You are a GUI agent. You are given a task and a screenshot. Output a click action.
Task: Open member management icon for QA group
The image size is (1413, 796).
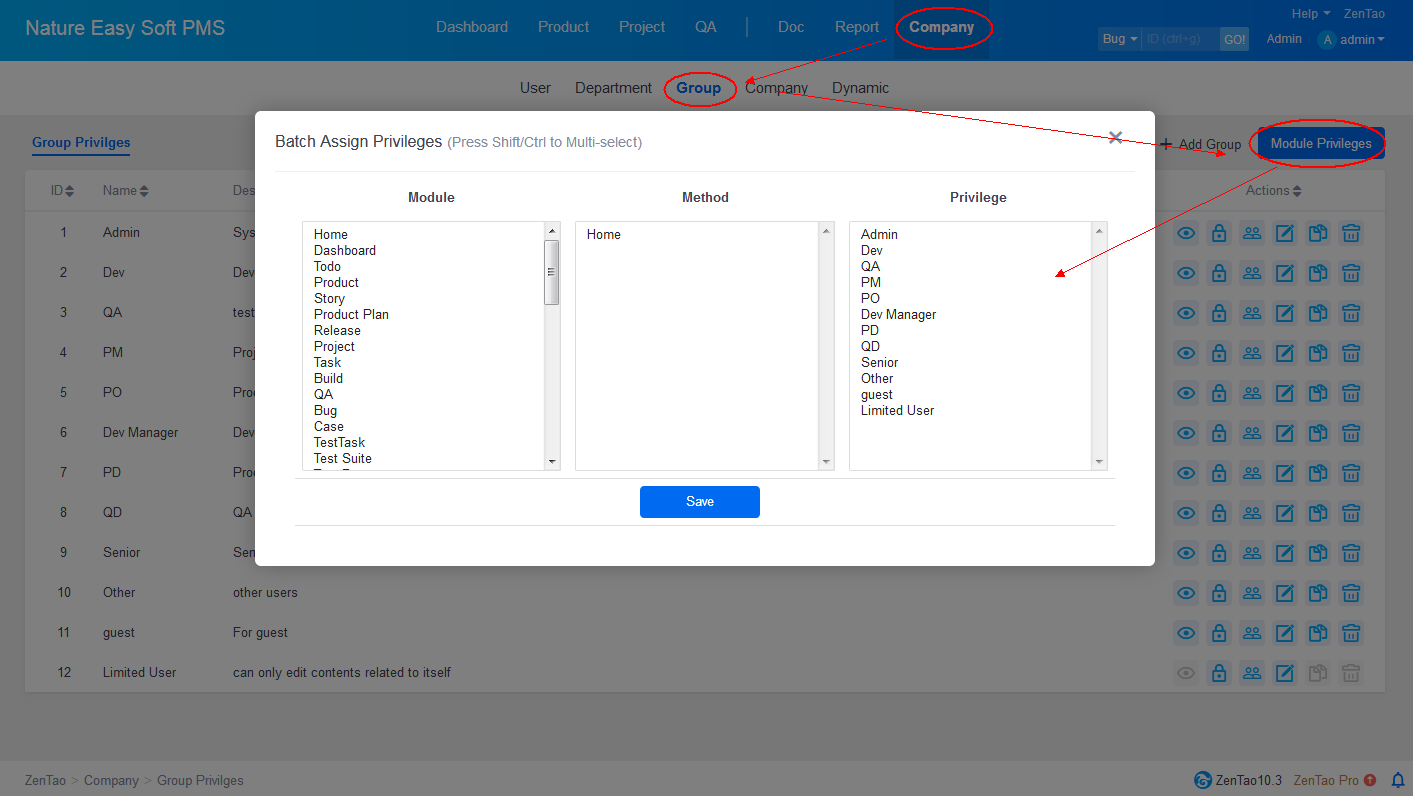coord(1252,313)
